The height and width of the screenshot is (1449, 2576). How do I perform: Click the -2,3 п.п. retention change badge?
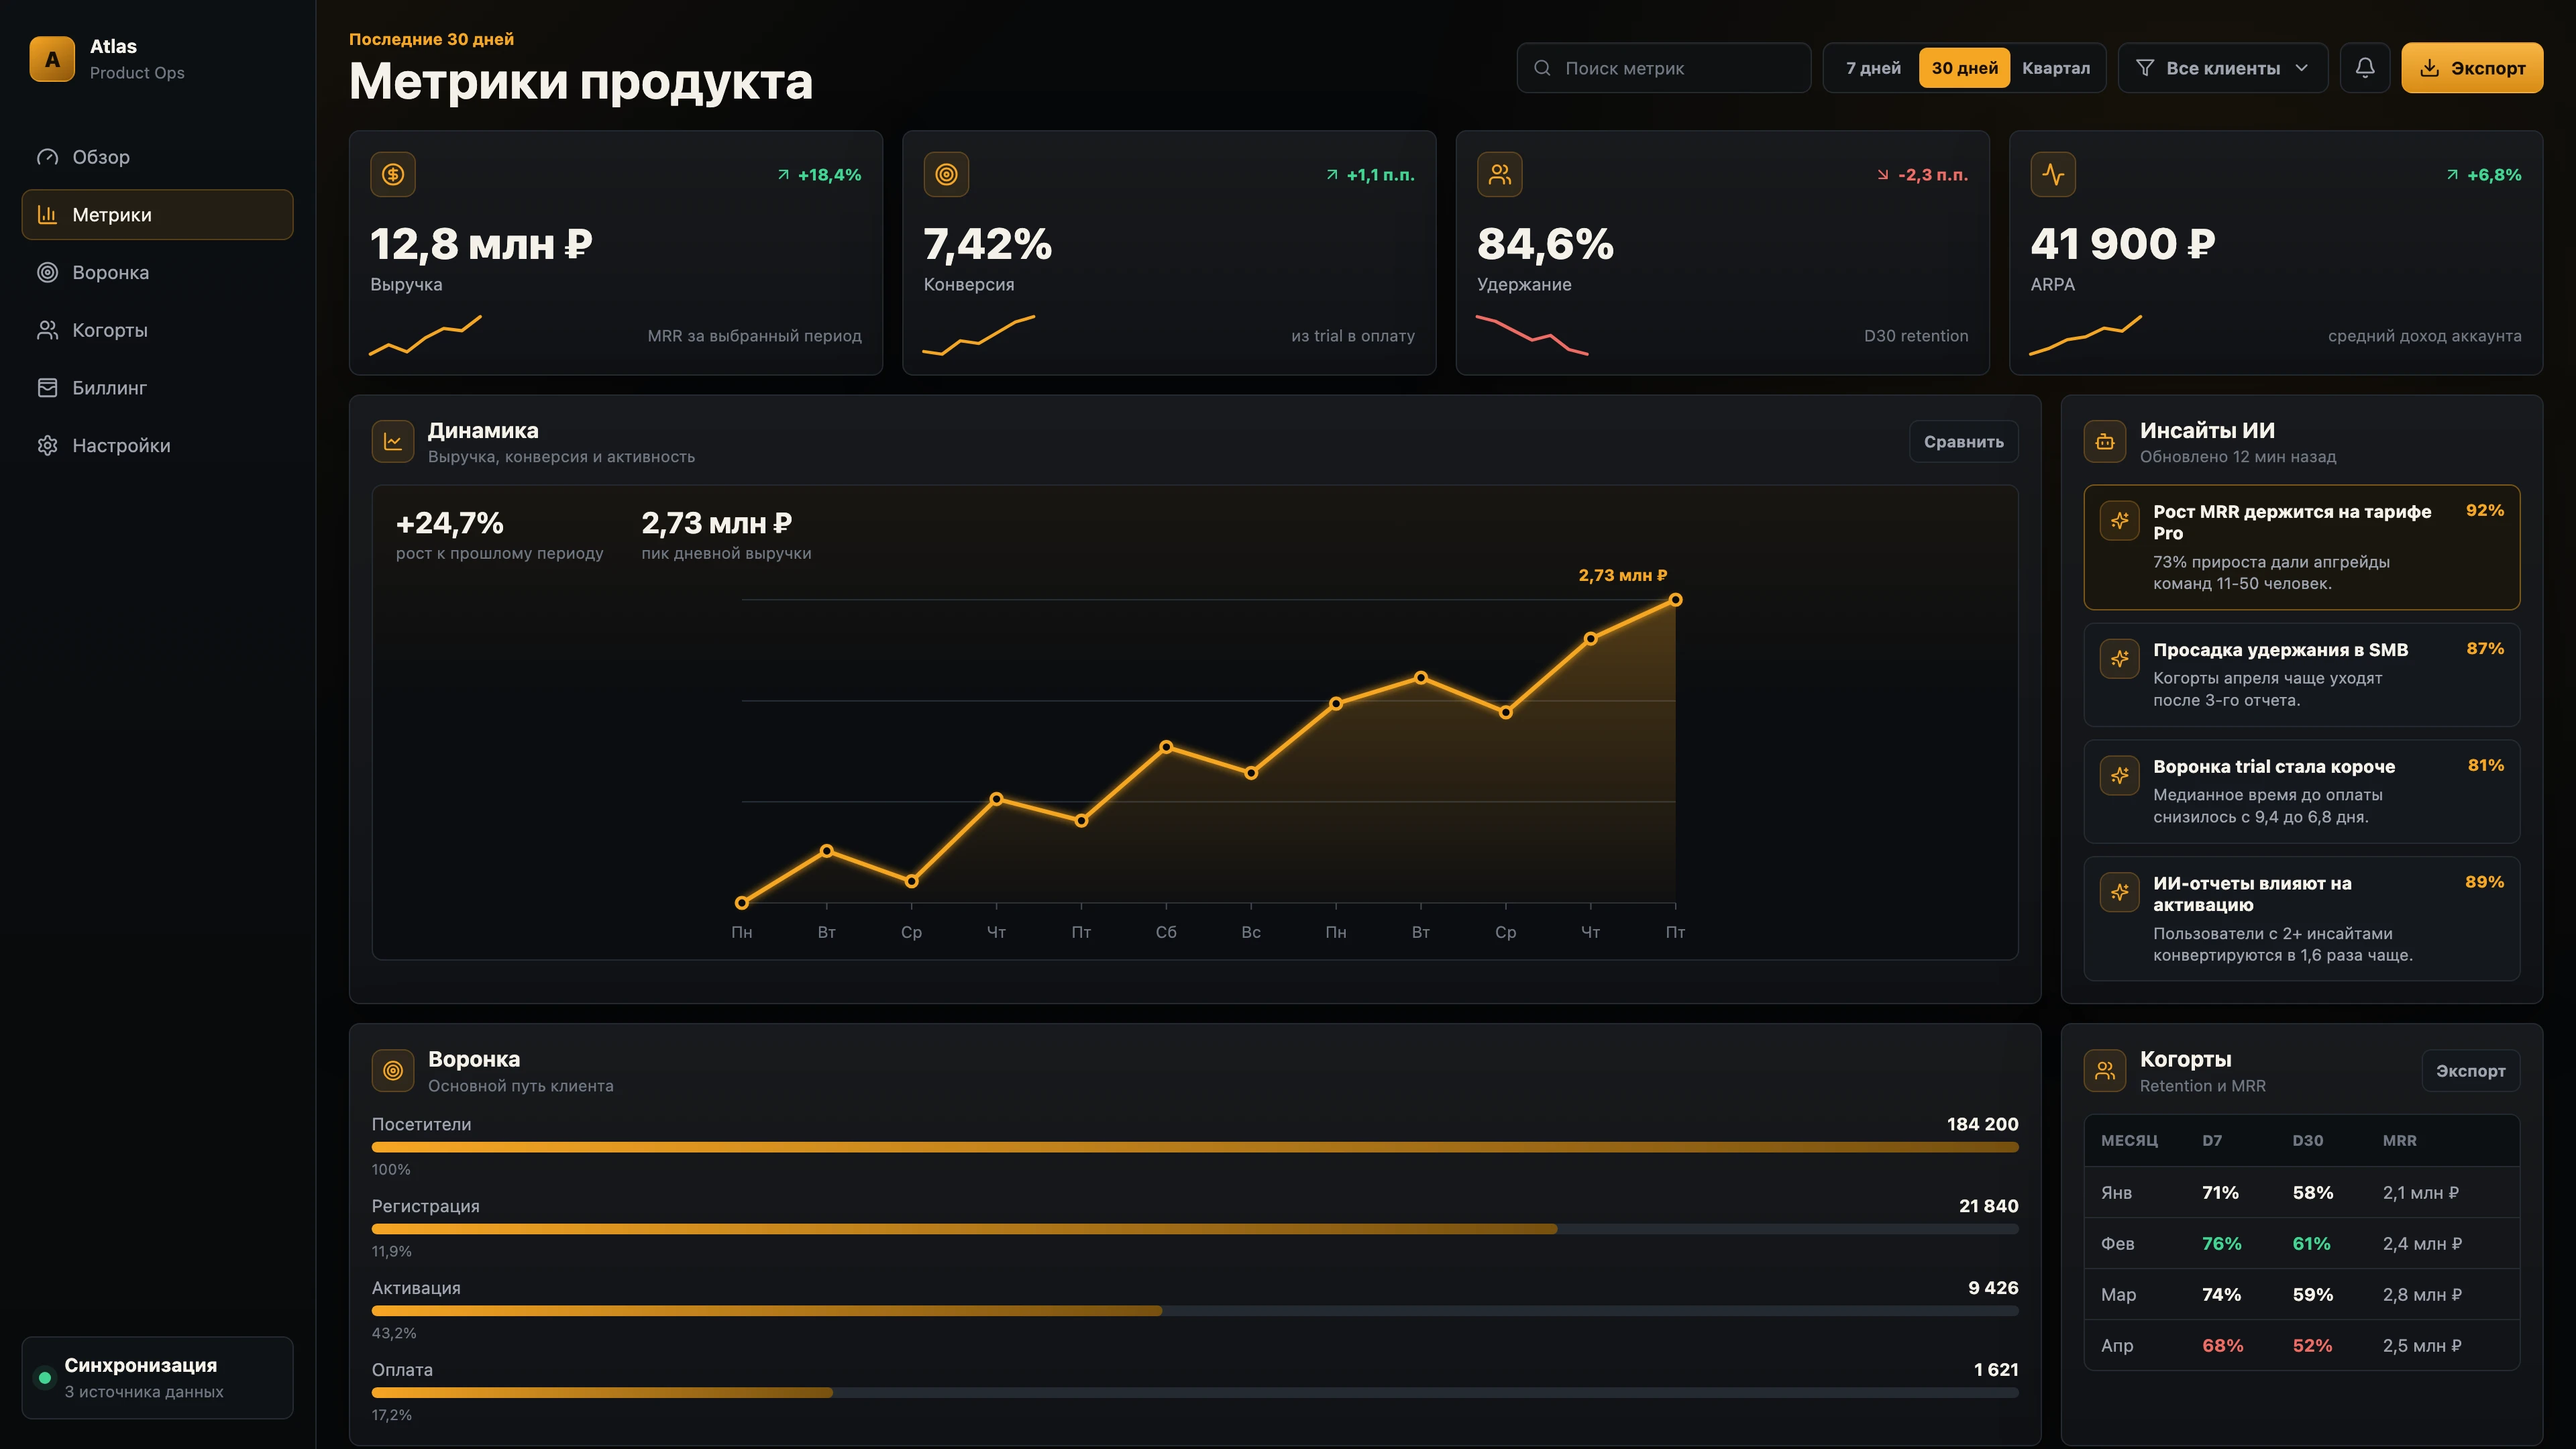1922,174
